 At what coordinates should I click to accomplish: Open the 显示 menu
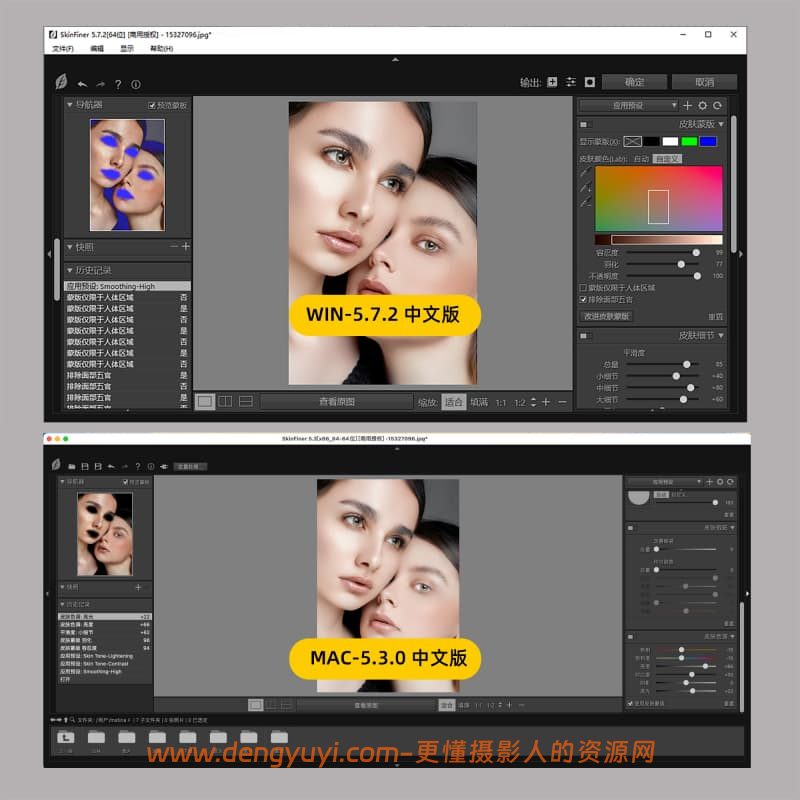coord(127,48)
